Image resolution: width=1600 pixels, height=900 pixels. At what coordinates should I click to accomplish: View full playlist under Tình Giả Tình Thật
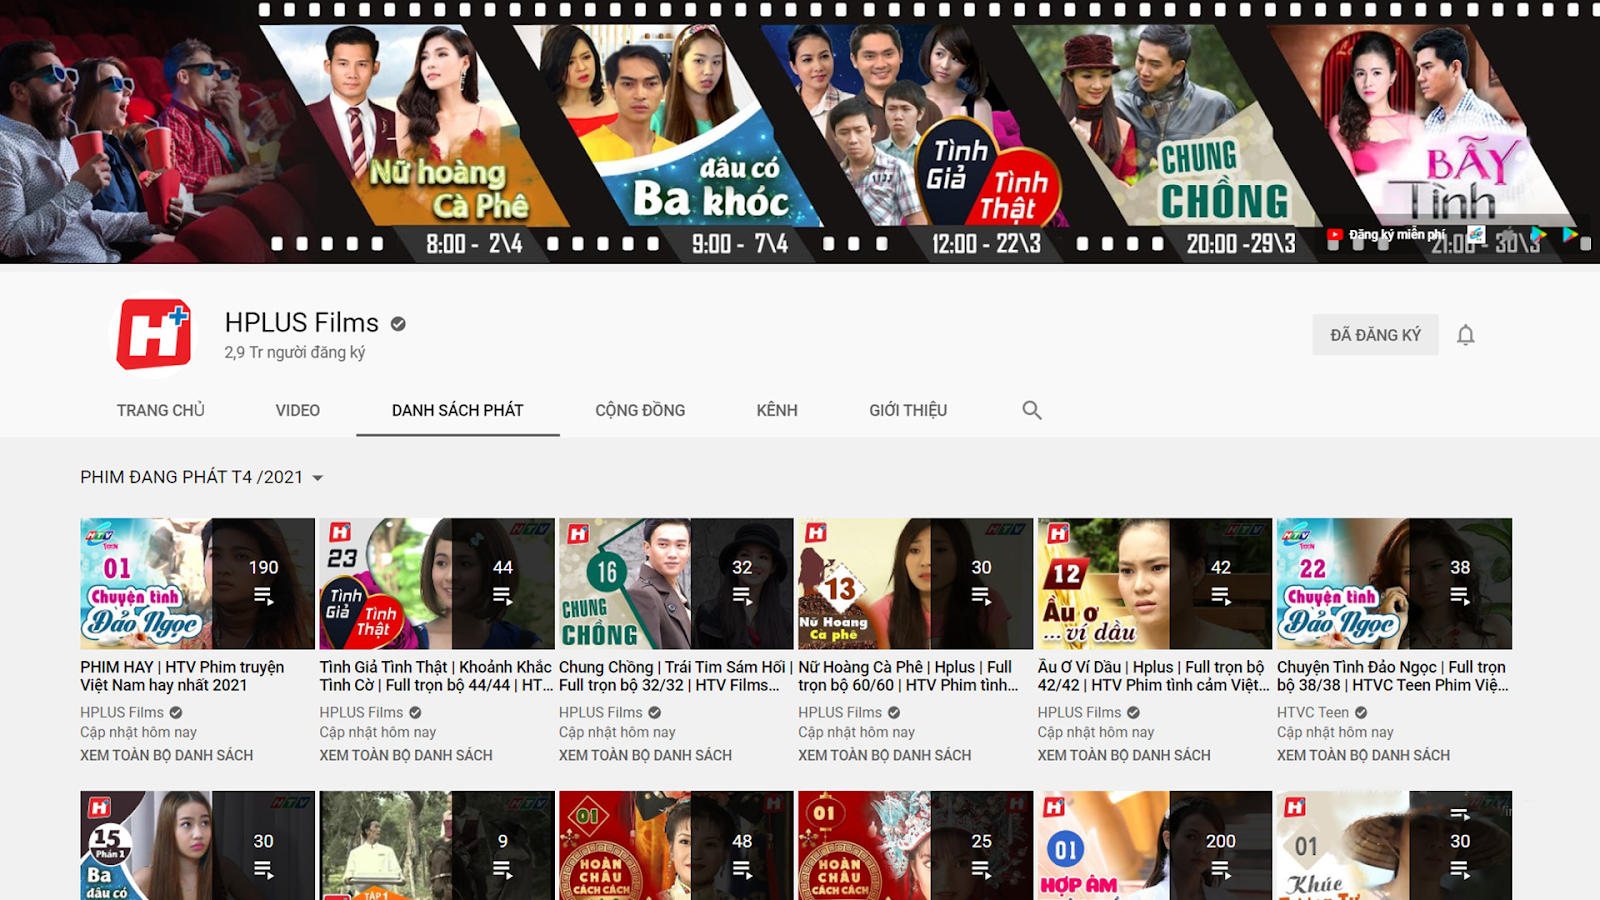(406, 755)
